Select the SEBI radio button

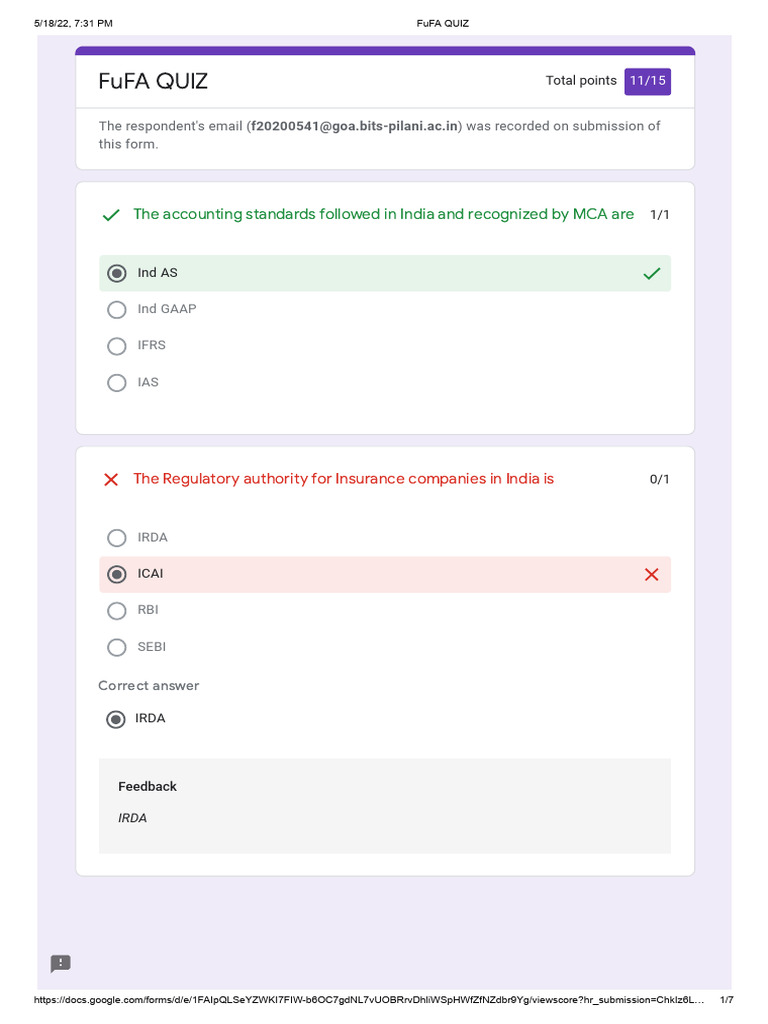[117, 647]
